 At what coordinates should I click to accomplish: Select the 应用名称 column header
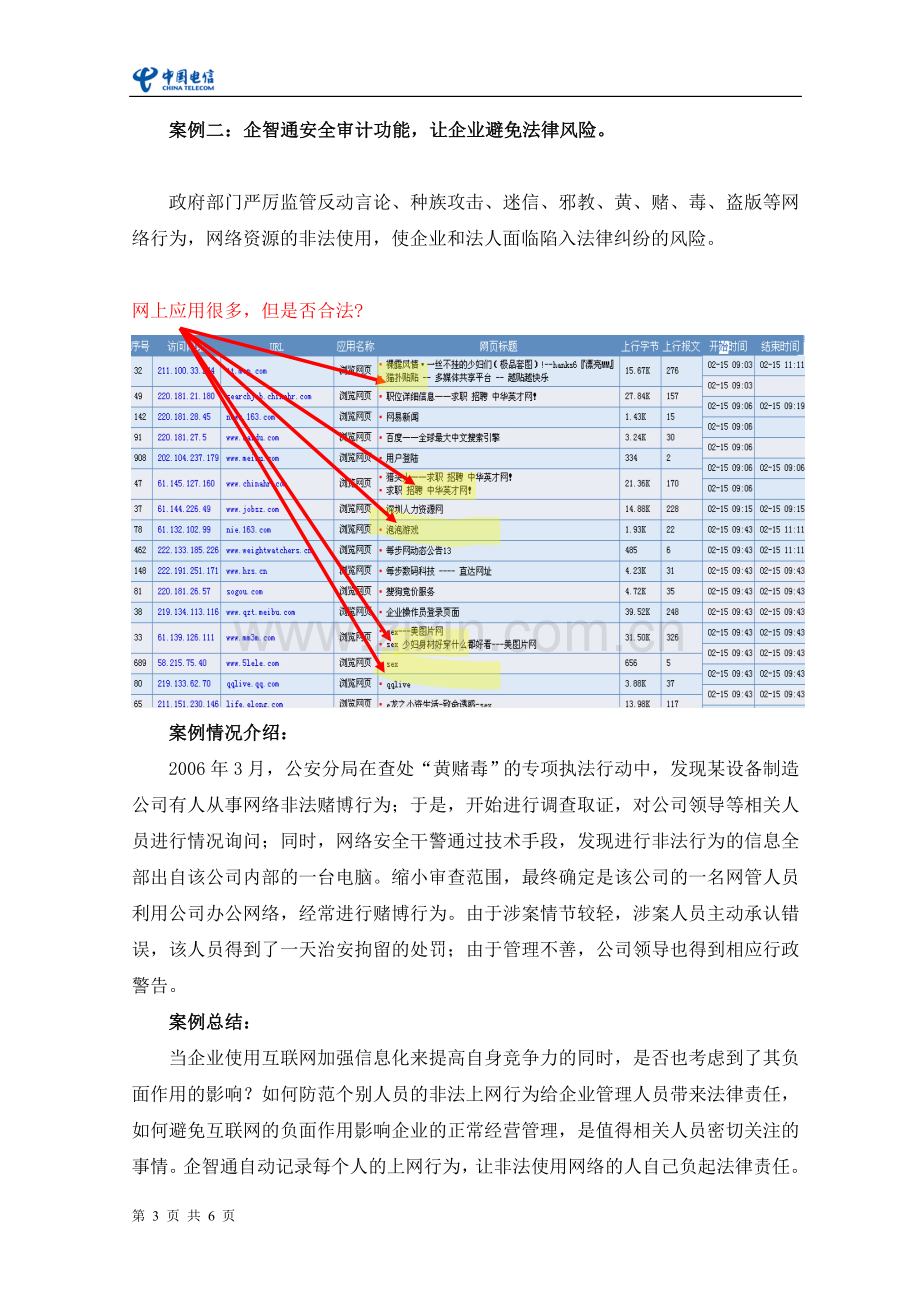(x=354, y=346)
